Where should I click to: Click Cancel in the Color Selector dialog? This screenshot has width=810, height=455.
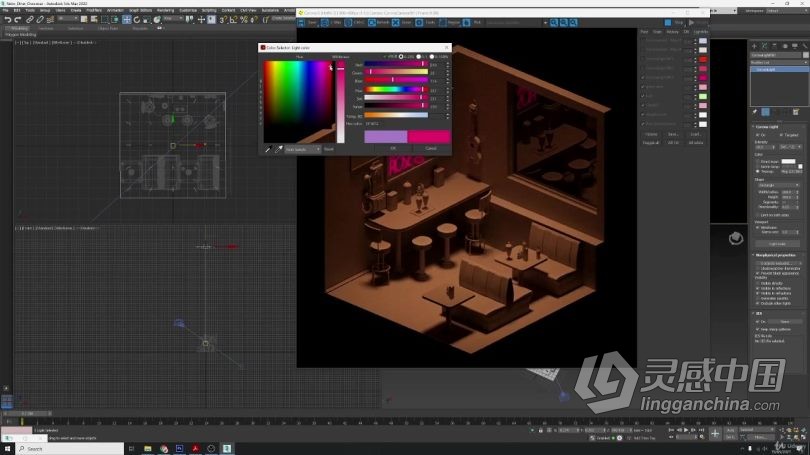point(431,149)
